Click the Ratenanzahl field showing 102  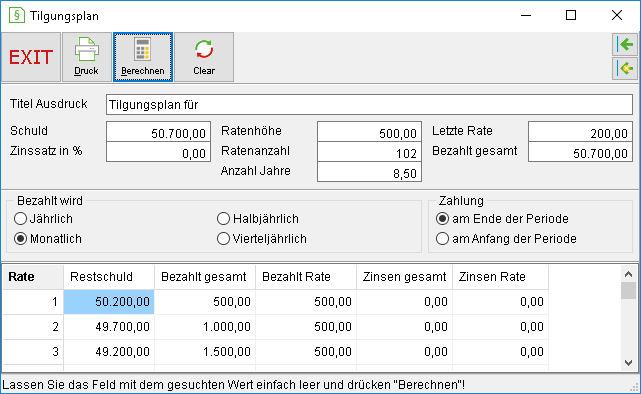(369, 152)
